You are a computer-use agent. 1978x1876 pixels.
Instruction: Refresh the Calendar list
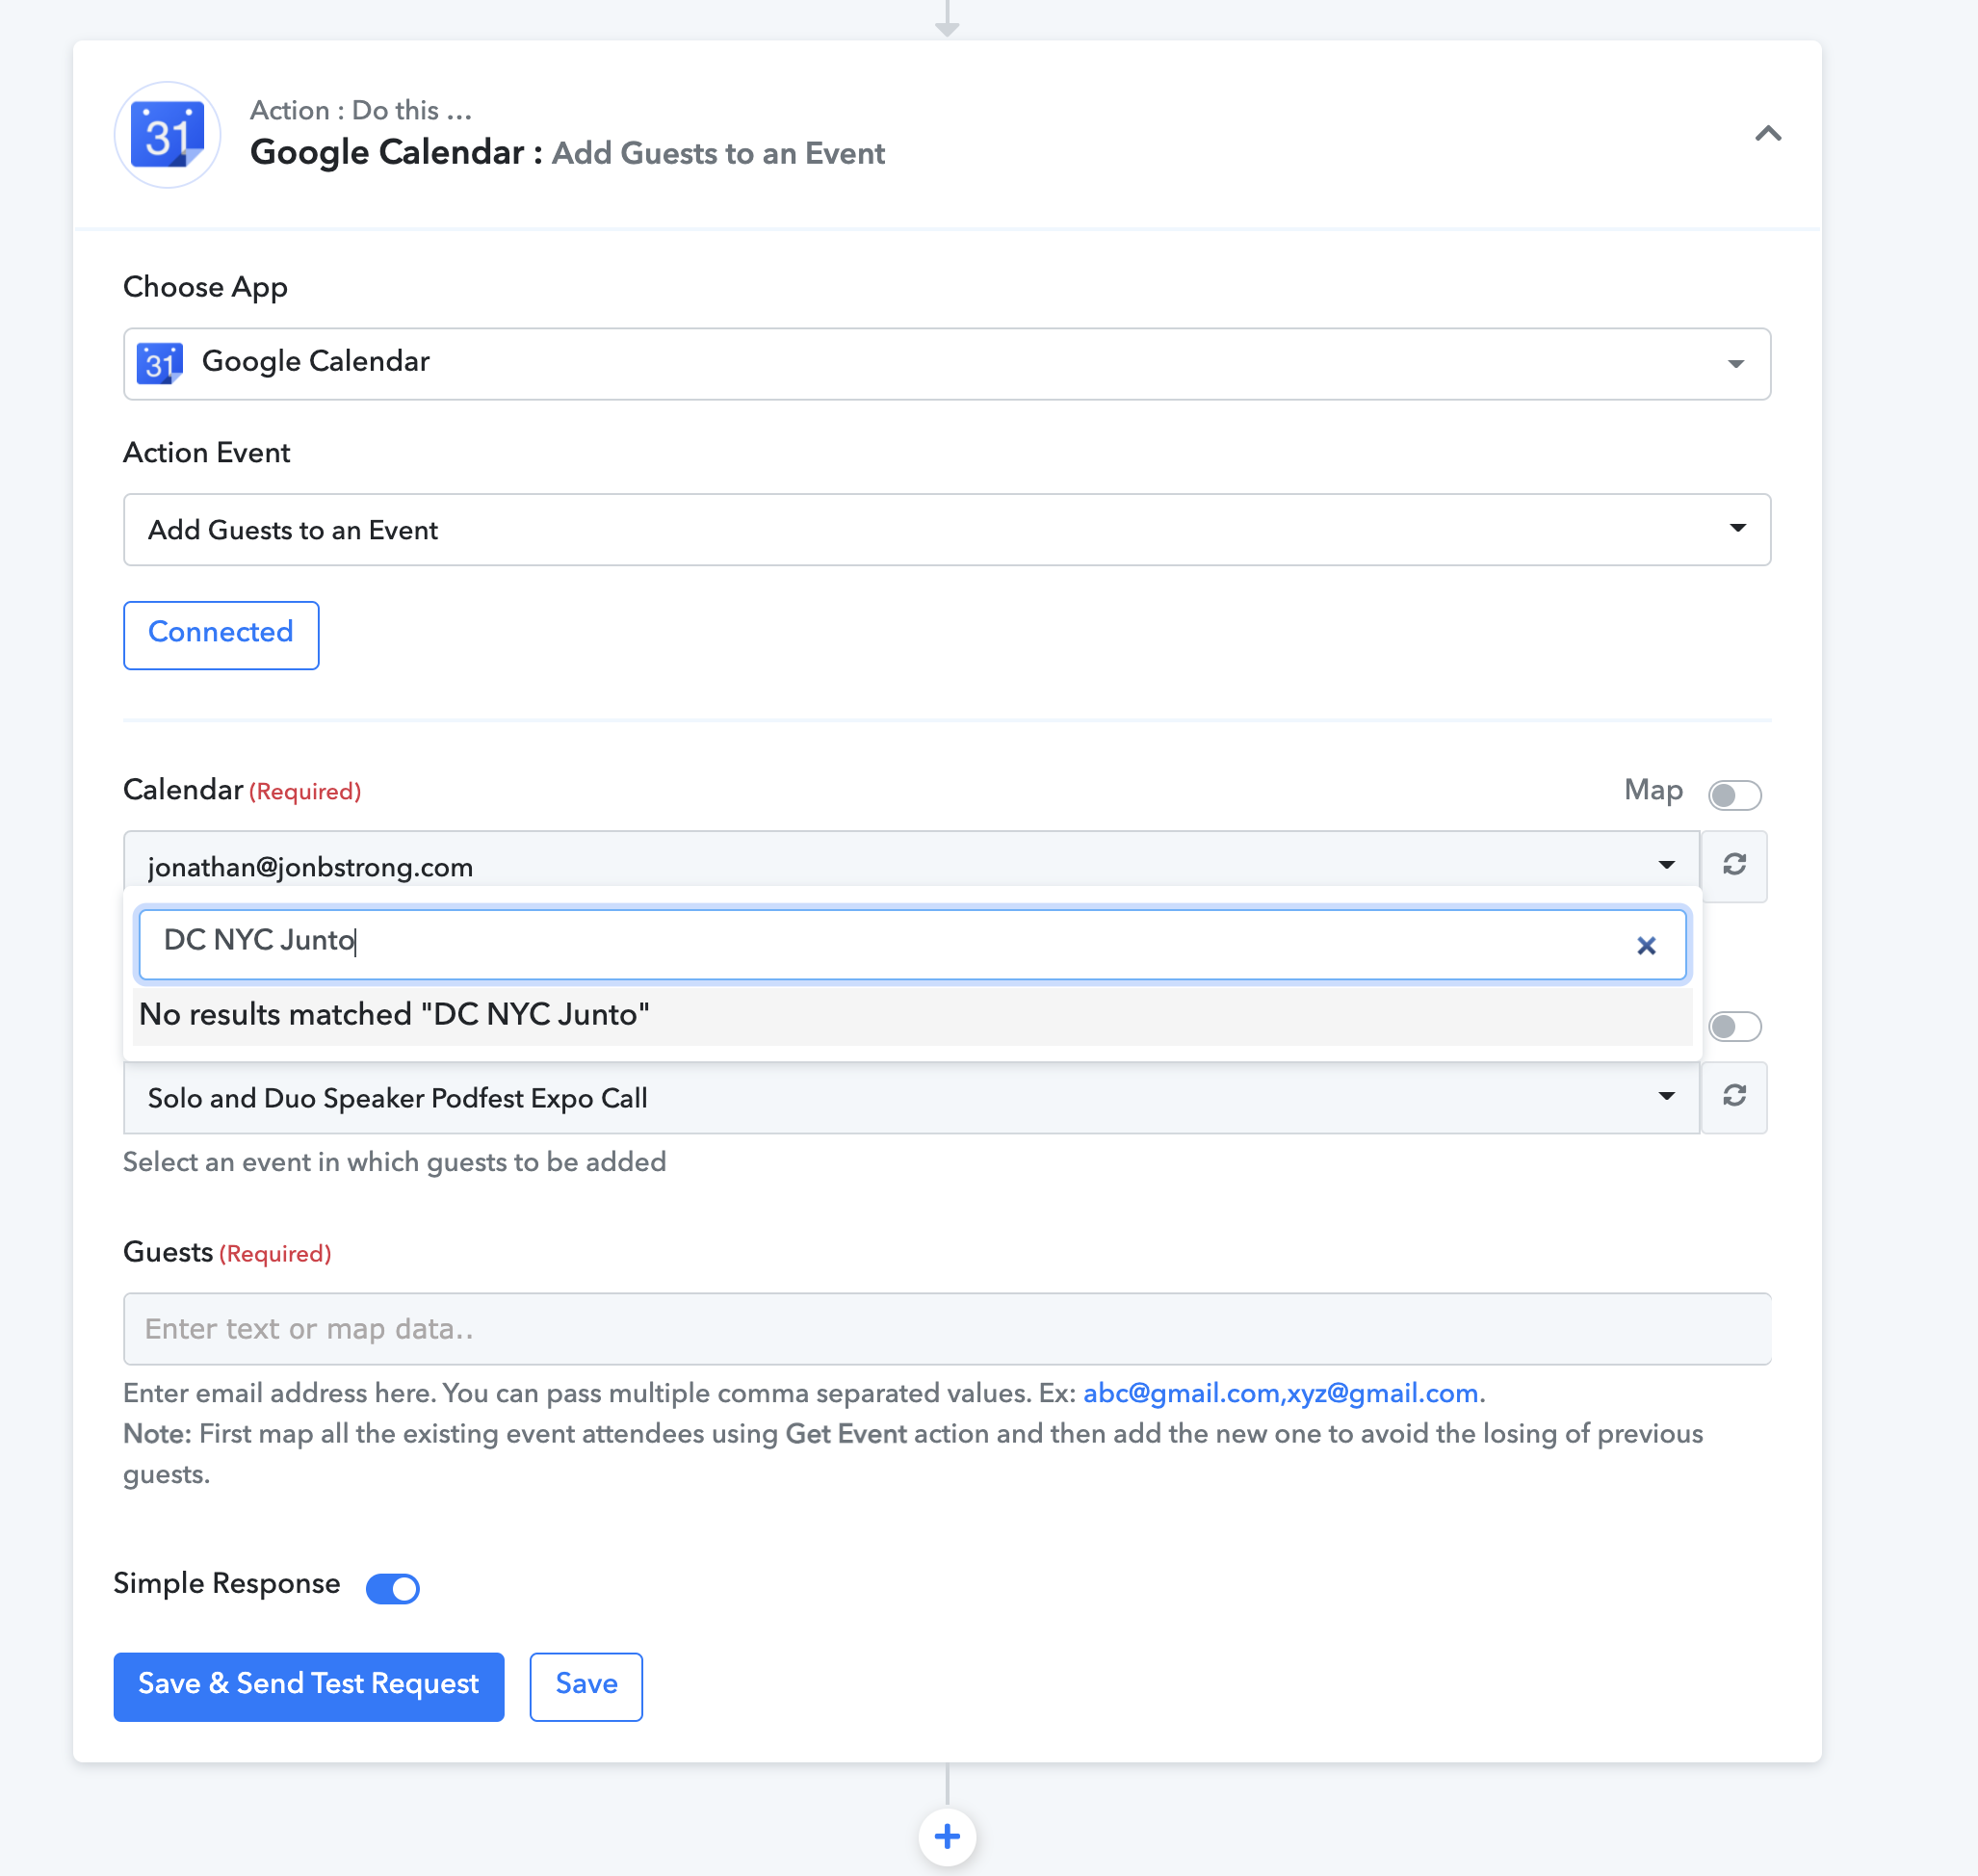pos(1734,865)
